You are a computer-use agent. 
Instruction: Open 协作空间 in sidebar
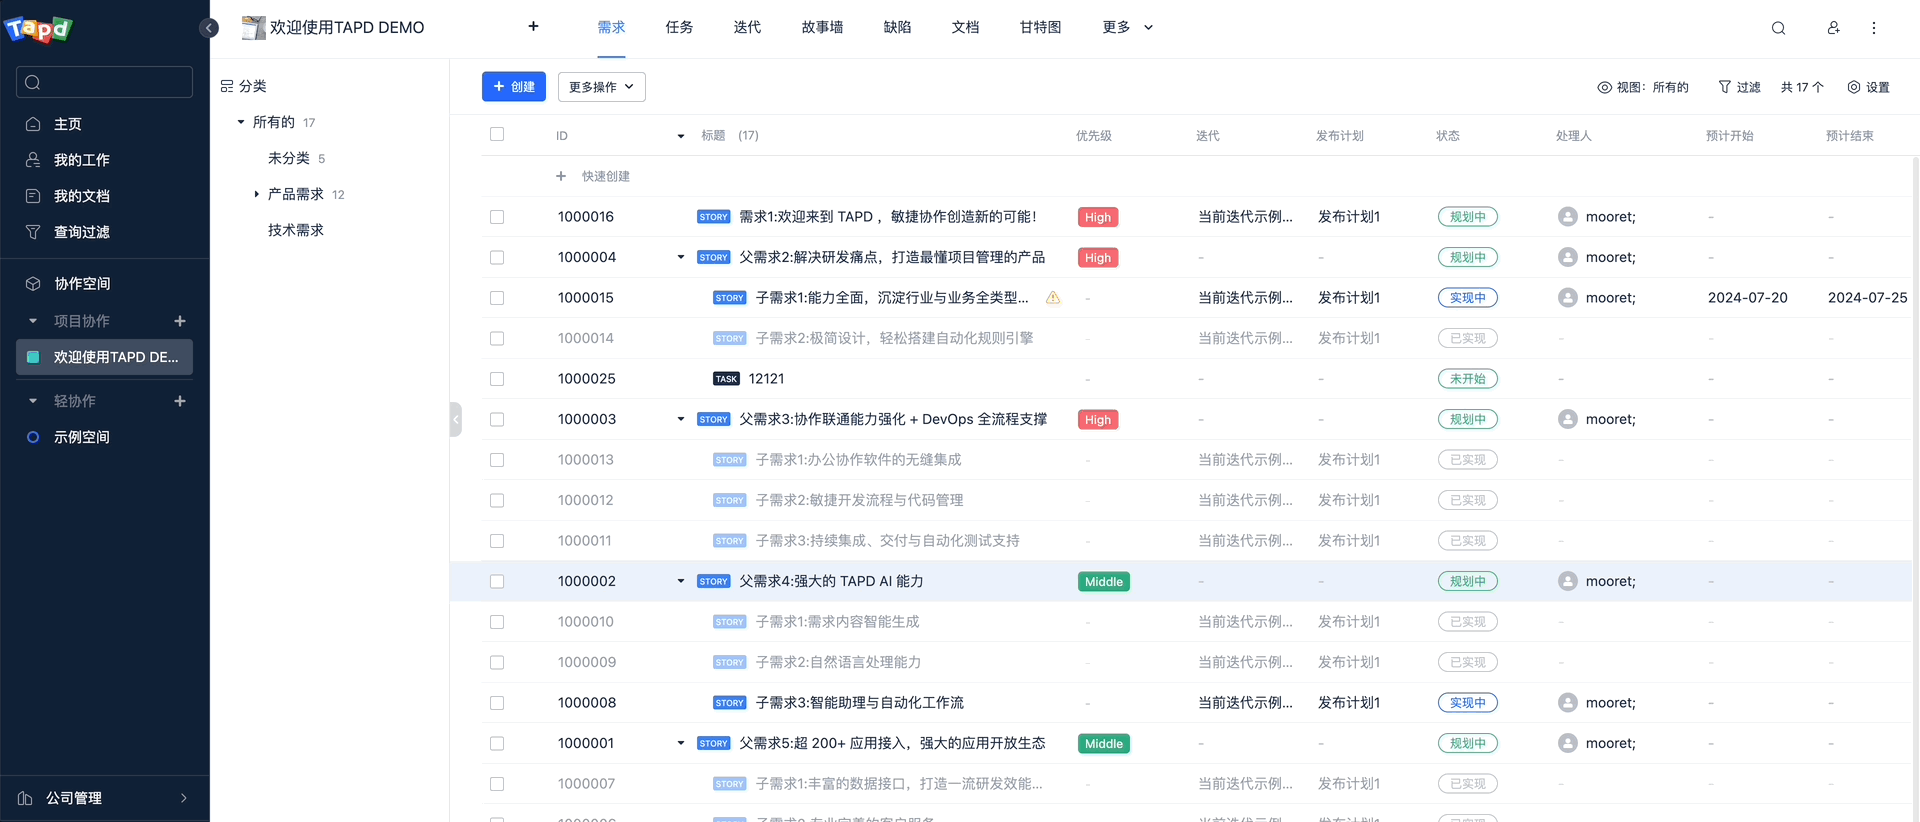82,284
